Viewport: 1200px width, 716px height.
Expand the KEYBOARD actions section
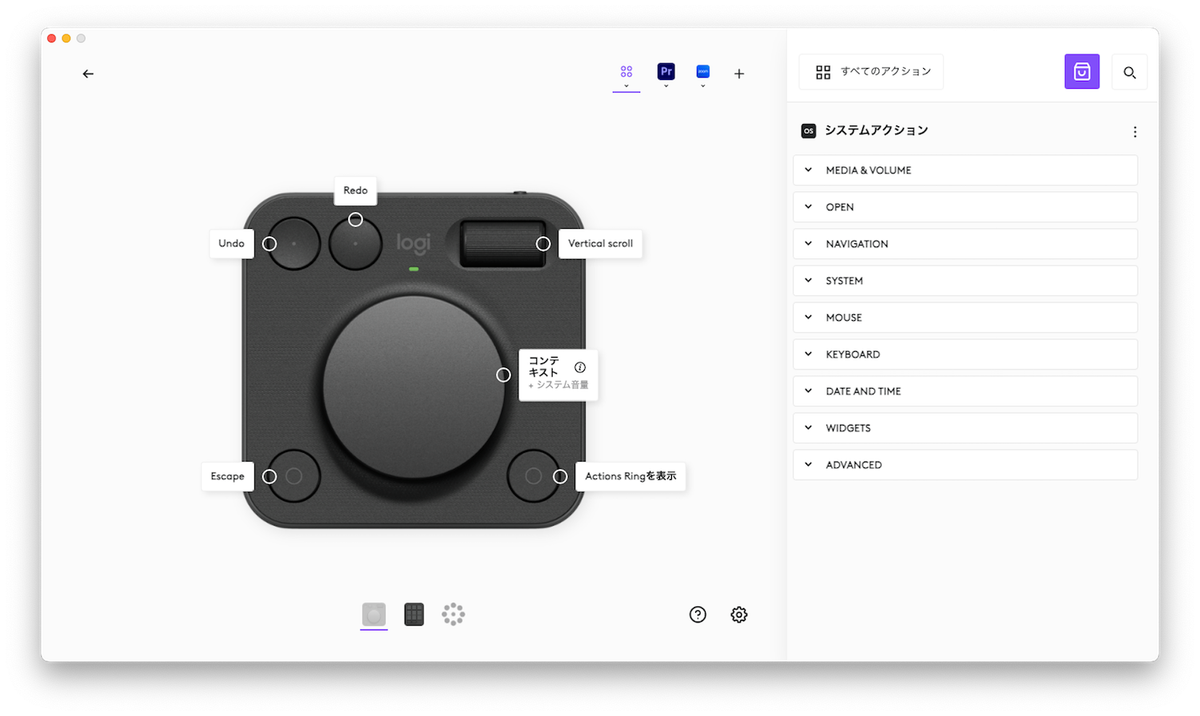965,354
